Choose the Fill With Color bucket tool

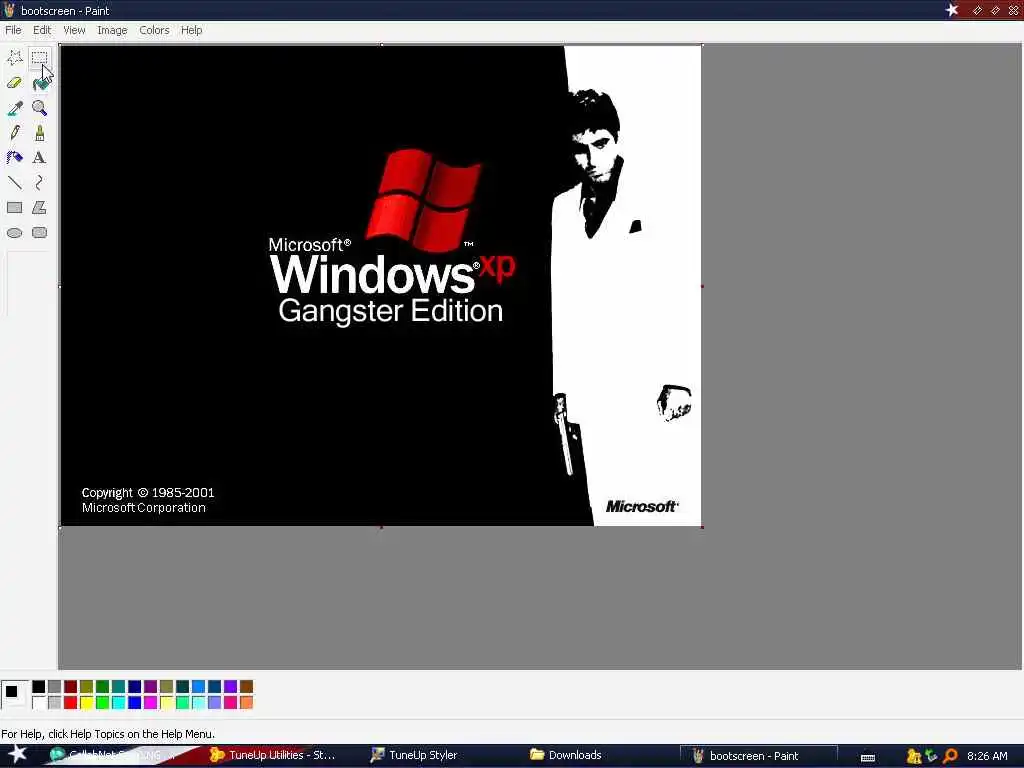pos(39,83)
